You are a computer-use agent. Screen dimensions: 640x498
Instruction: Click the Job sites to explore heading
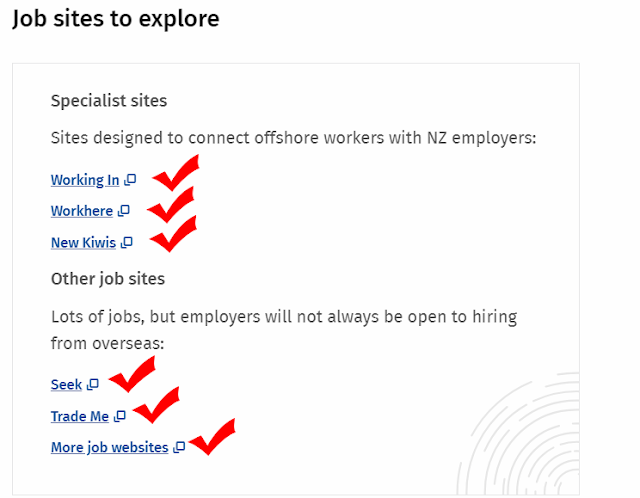(116, 19)
